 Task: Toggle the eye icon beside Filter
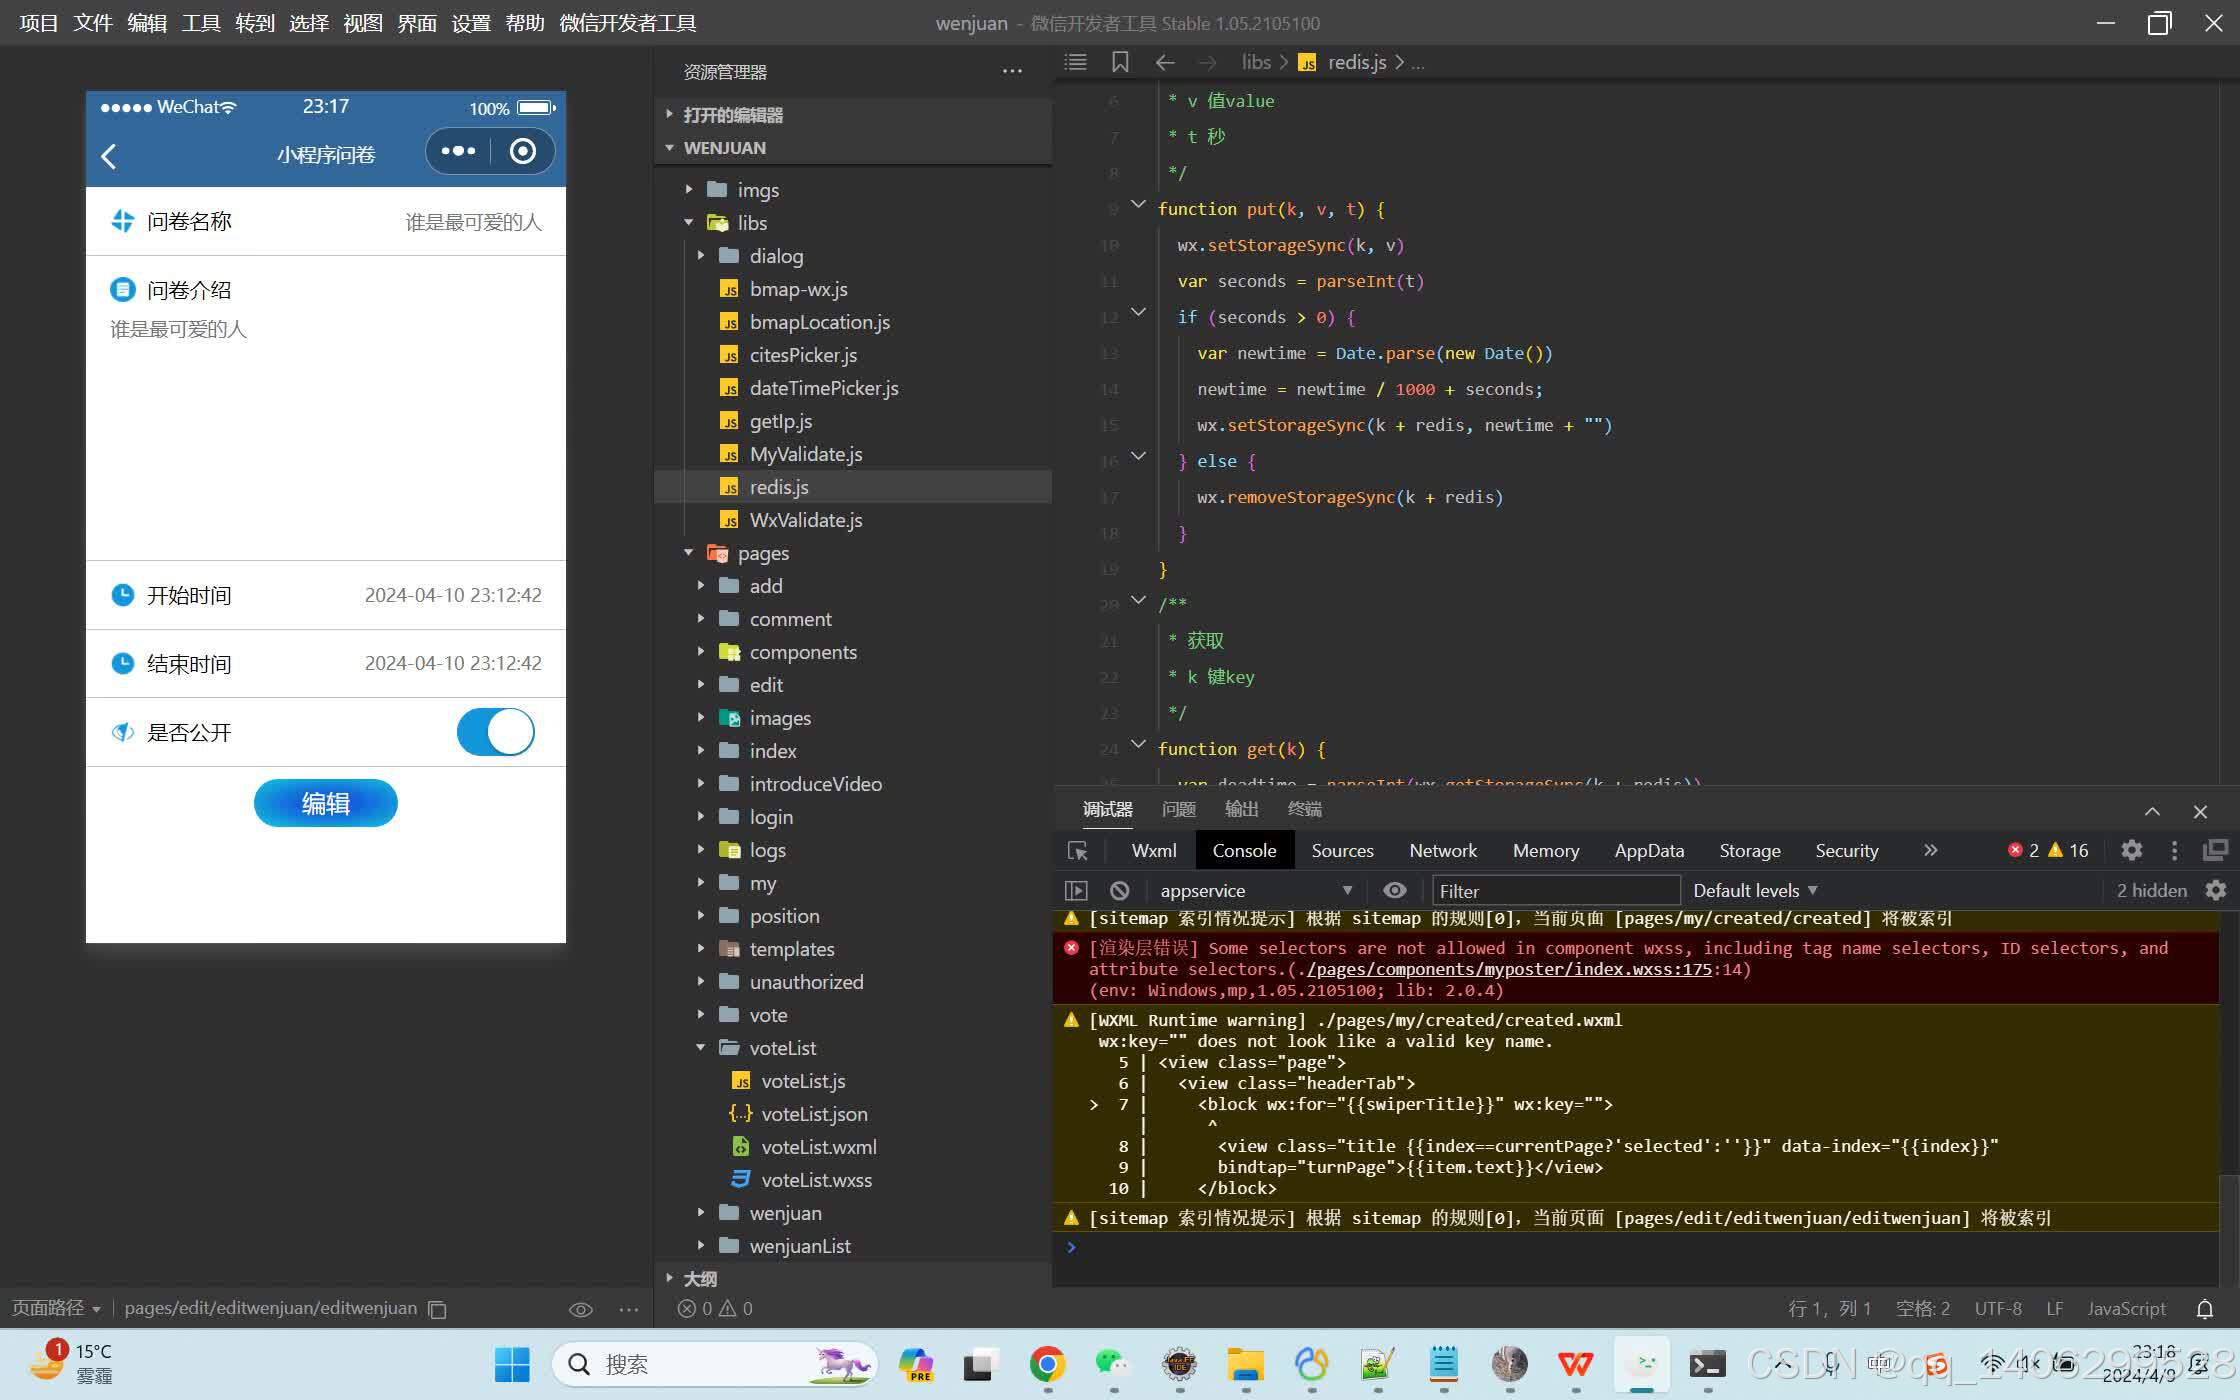point(1394,890)
